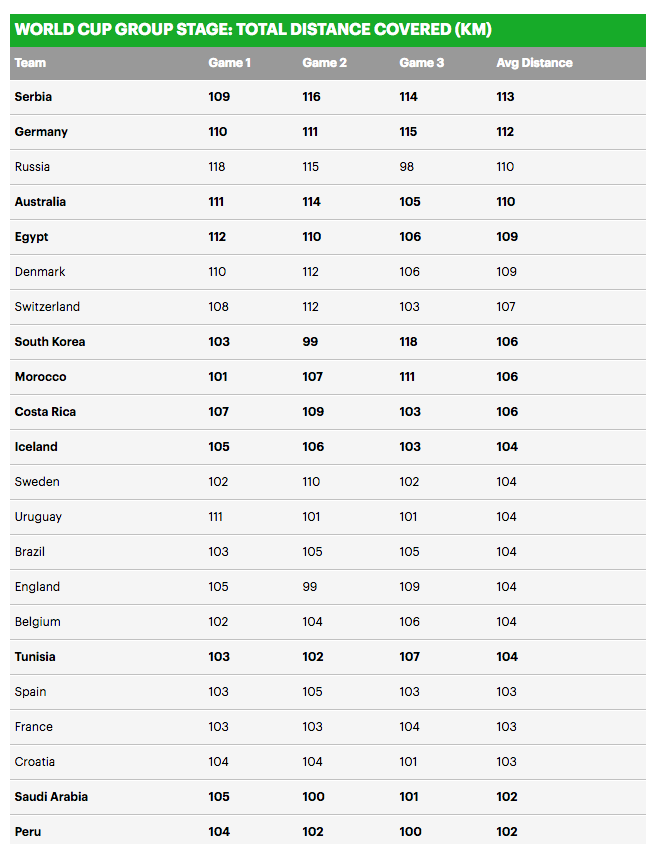This screenshot has height=844, width=650.
Task: Select Tunisia's Game 3 value 107
Action: tap(410, 657)
